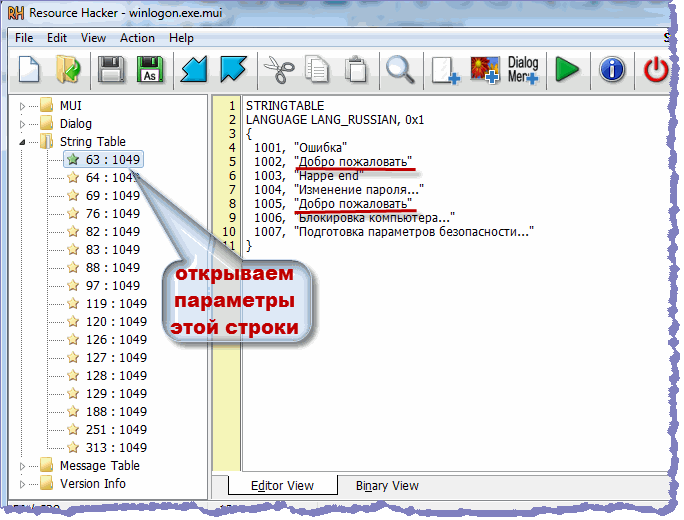Image resolution: width=684 pixels, height=520 pixels.
Task: Select string table entry 119 : 1049
Action: pos(116,304)
